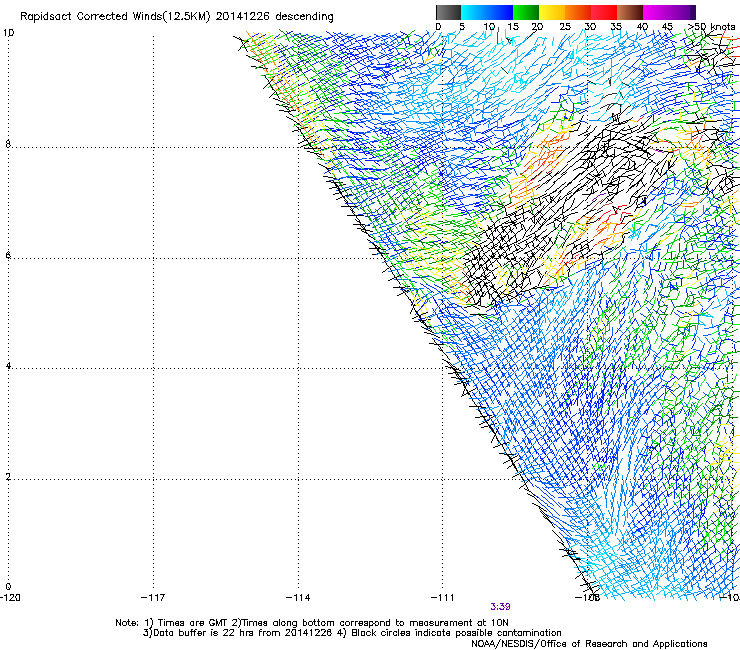The image size is (740, 650).
Task: Click the '>50 knots' legend label
Action: [x=711, y=26]
